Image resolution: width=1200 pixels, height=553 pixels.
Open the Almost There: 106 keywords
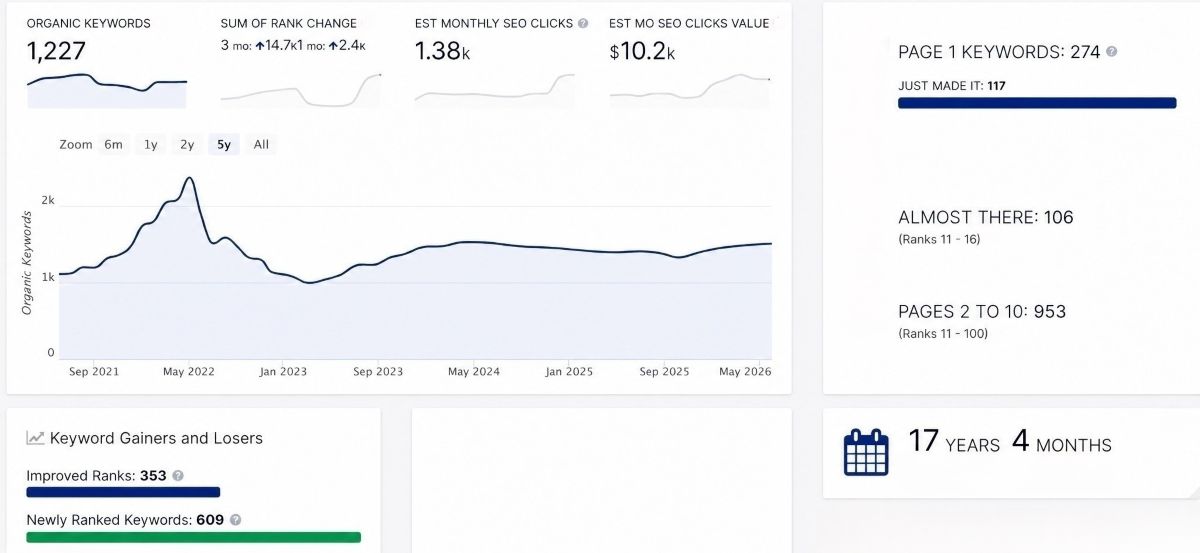pyautogui.click(x=985, y=217)
